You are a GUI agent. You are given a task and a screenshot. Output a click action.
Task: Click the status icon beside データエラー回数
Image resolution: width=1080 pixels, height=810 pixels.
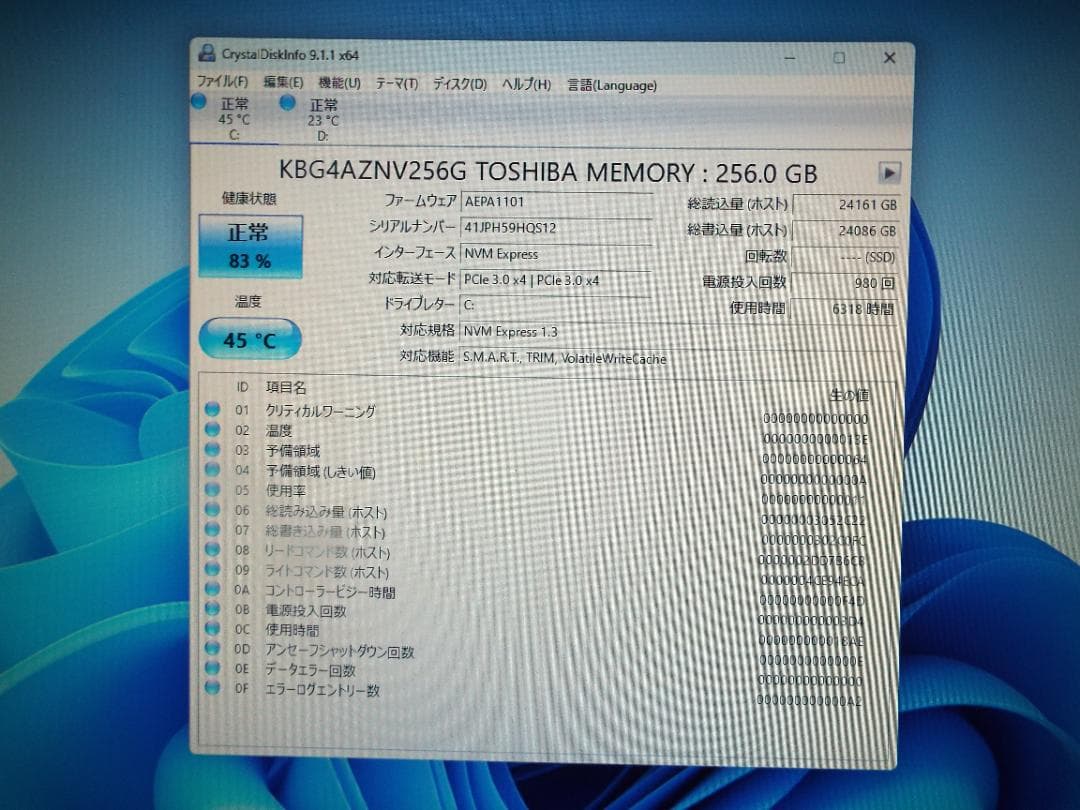coord(211,670)
